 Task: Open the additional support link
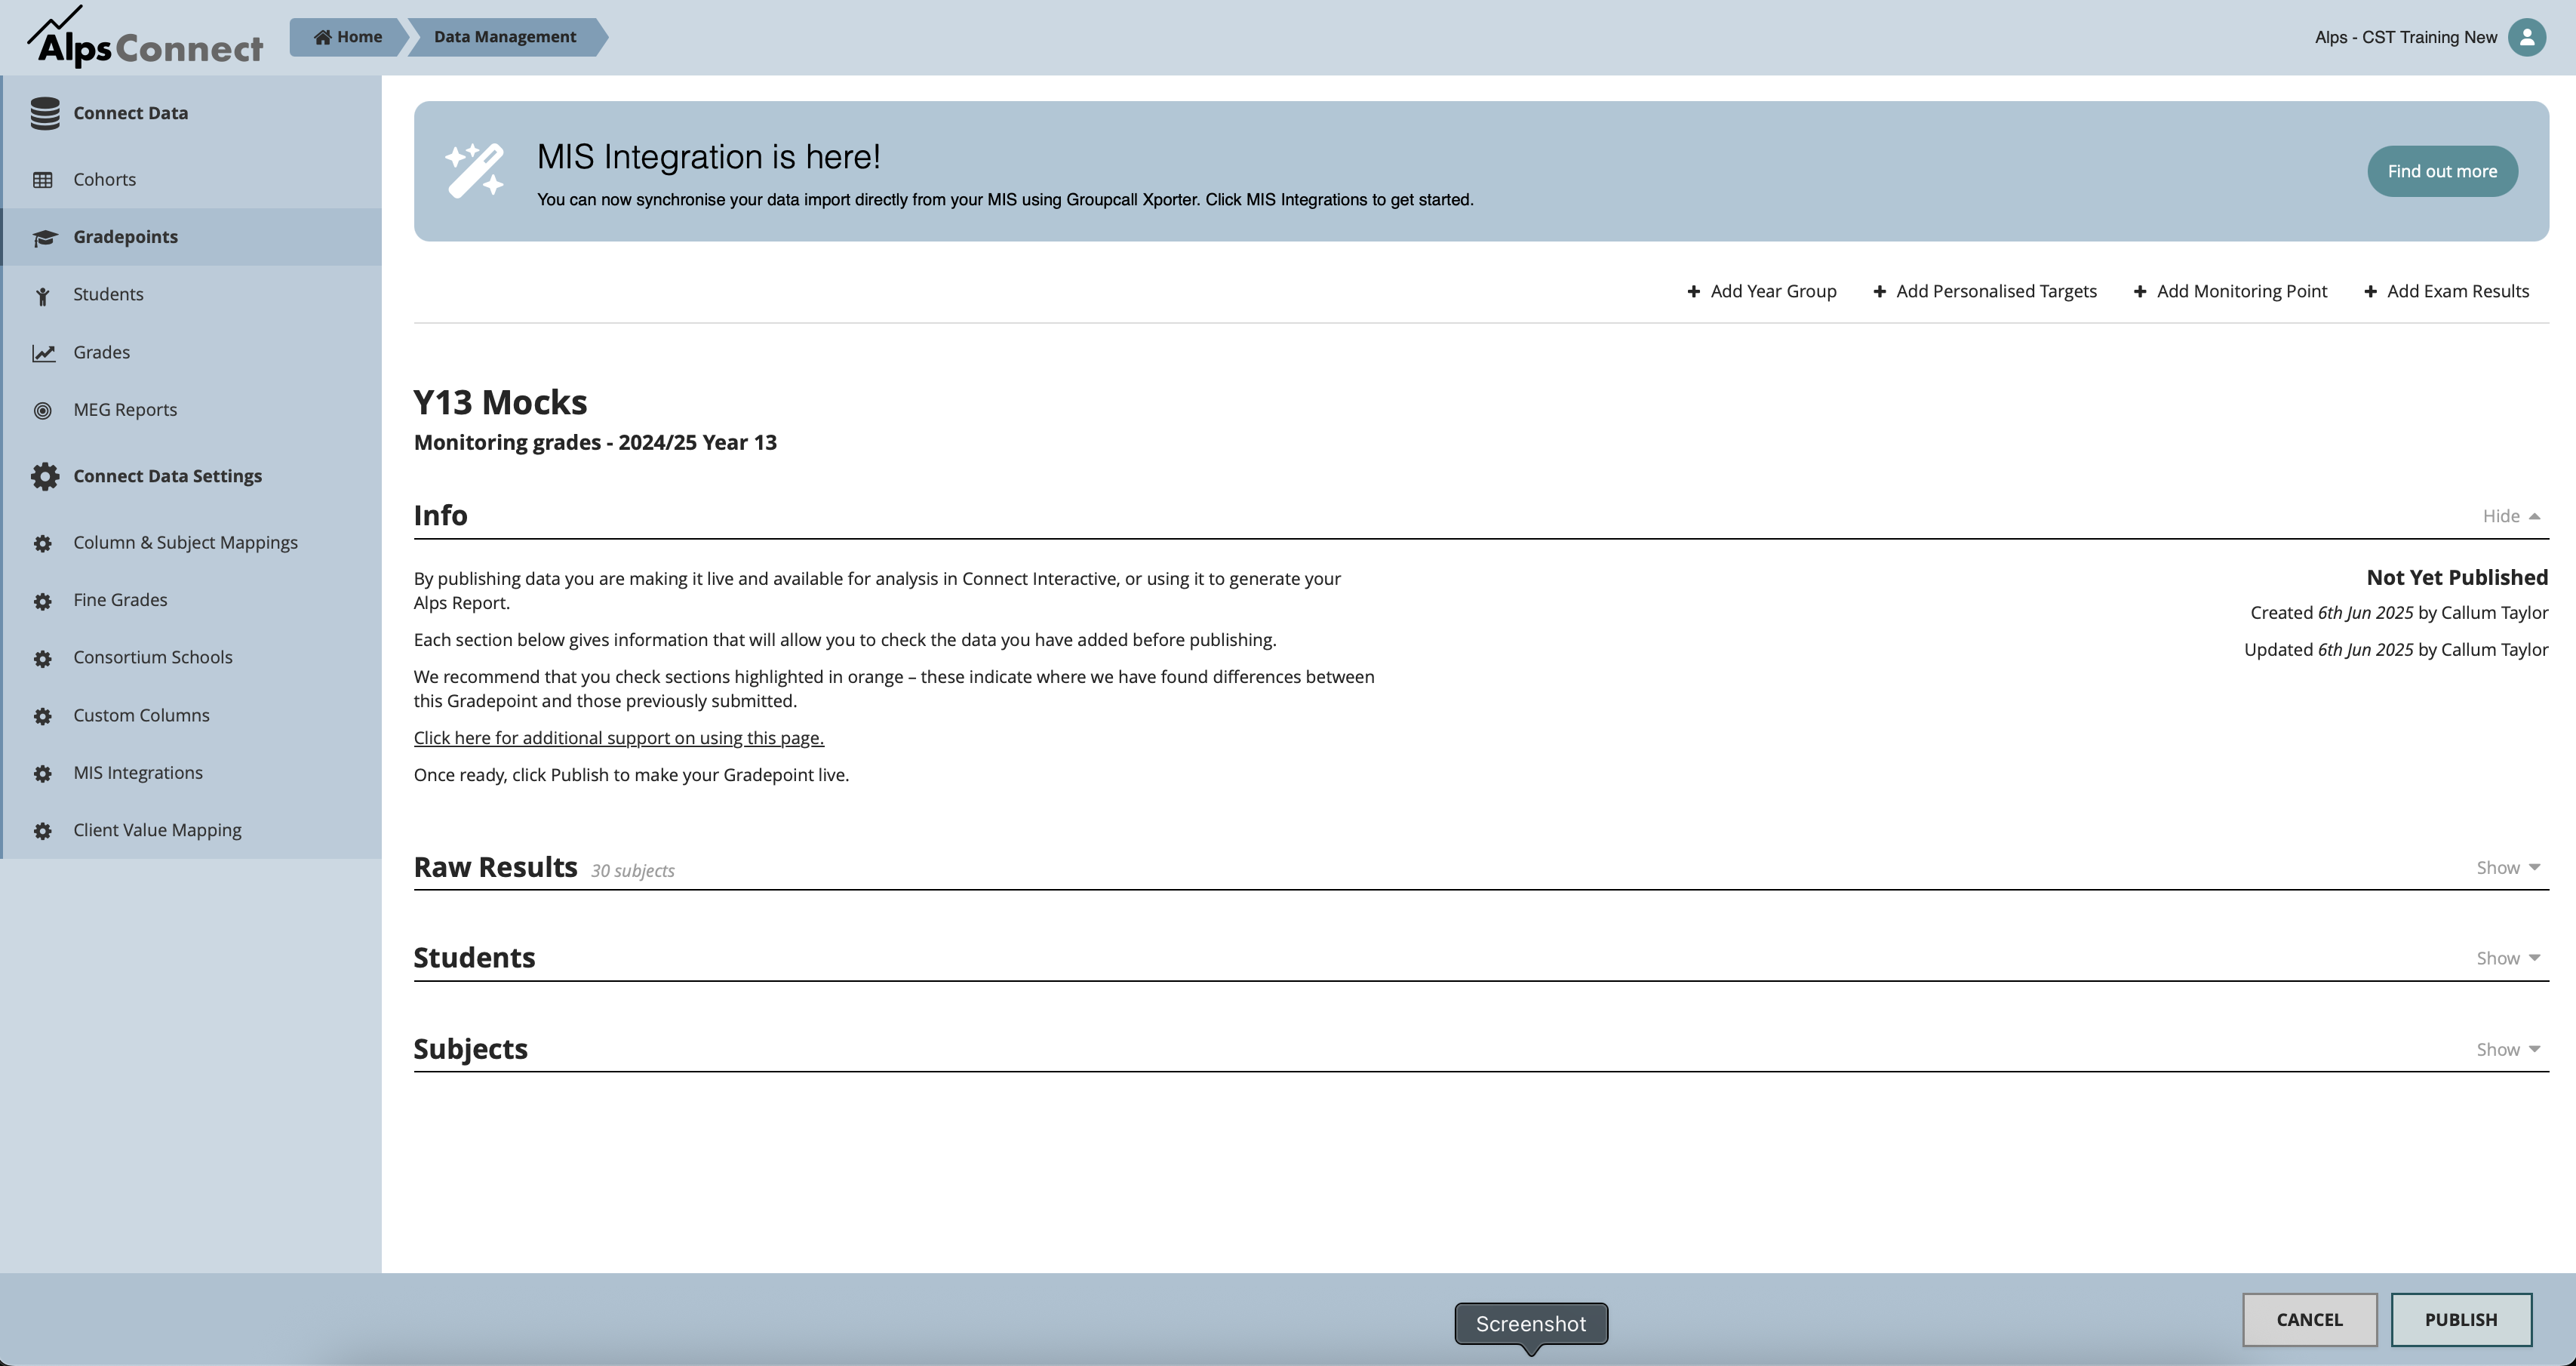coord(619,738)
